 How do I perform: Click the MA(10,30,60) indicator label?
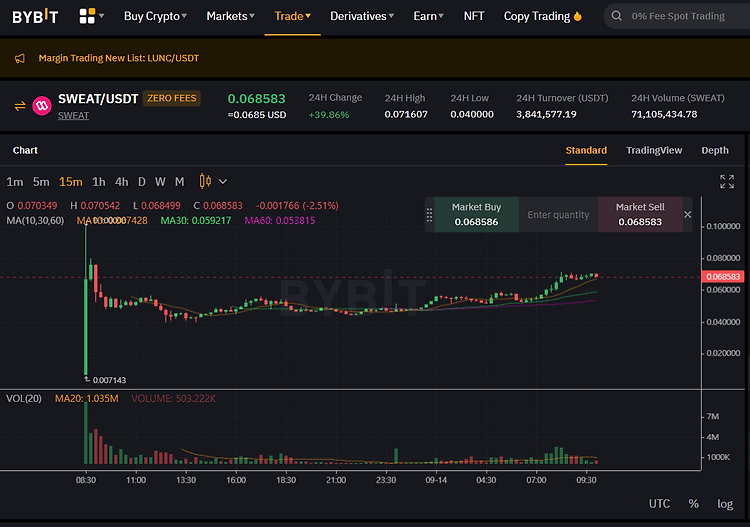pyautogui.click(x=35, y=220)
